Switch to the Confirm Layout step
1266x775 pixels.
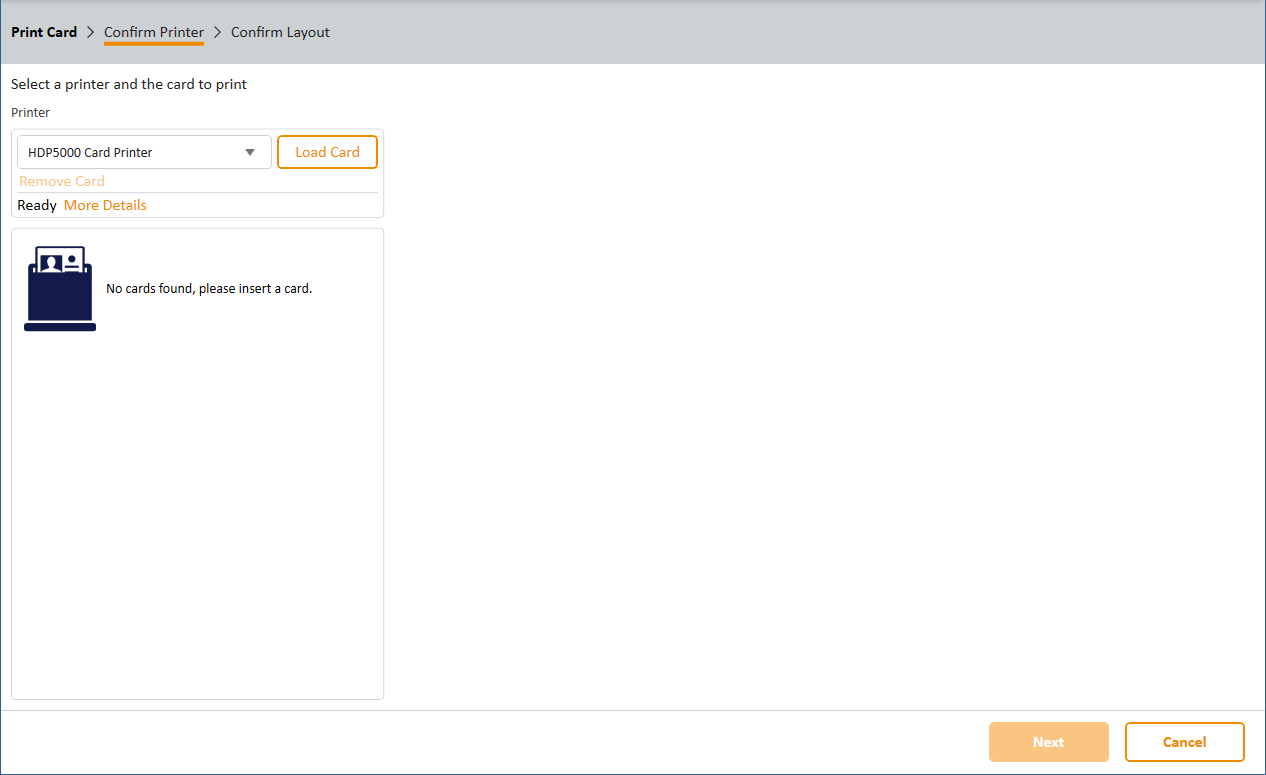pyautogui.click(x=280, y=32)
